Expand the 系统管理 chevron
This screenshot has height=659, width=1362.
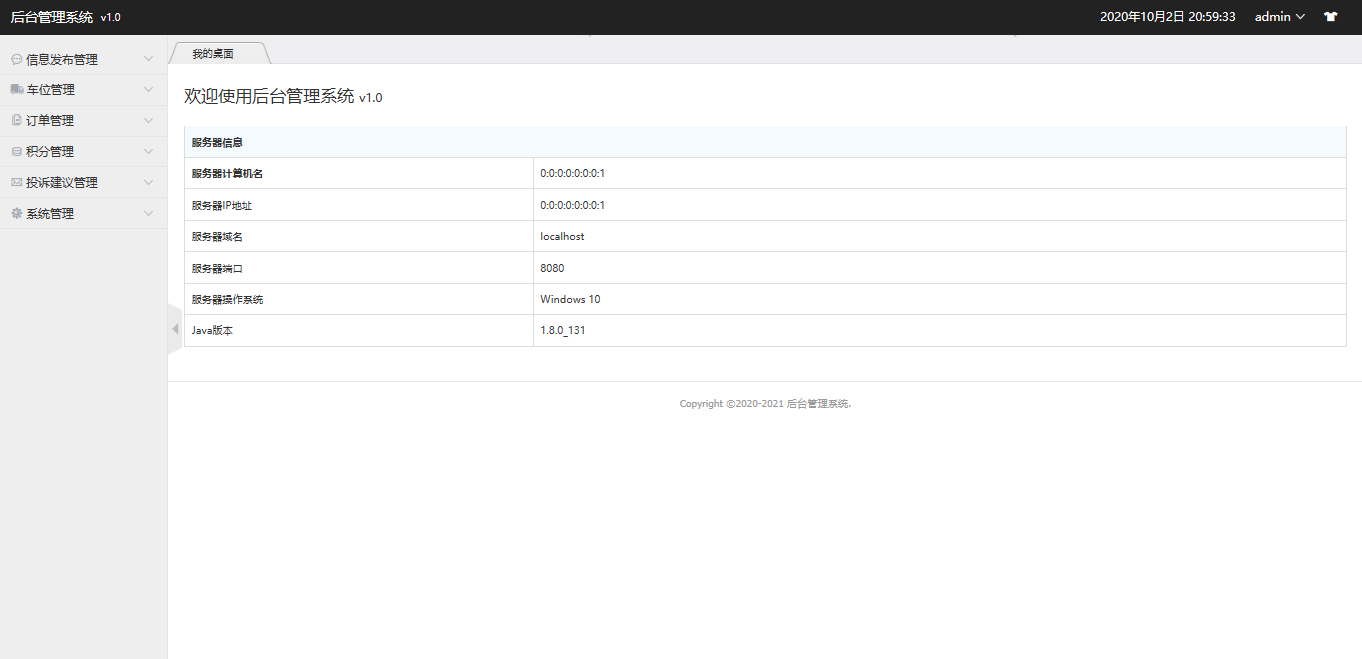point(149,214)
